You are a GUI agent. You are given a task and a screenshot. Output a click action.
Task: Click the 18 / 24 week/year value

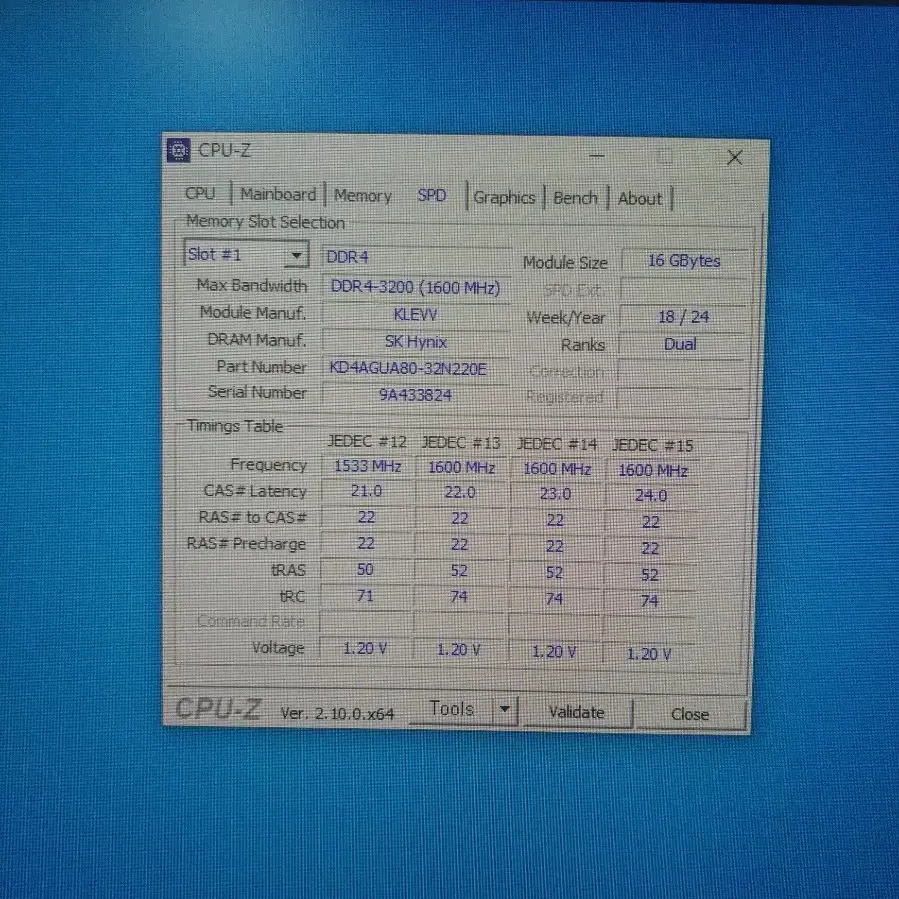(x=683, y=317)
